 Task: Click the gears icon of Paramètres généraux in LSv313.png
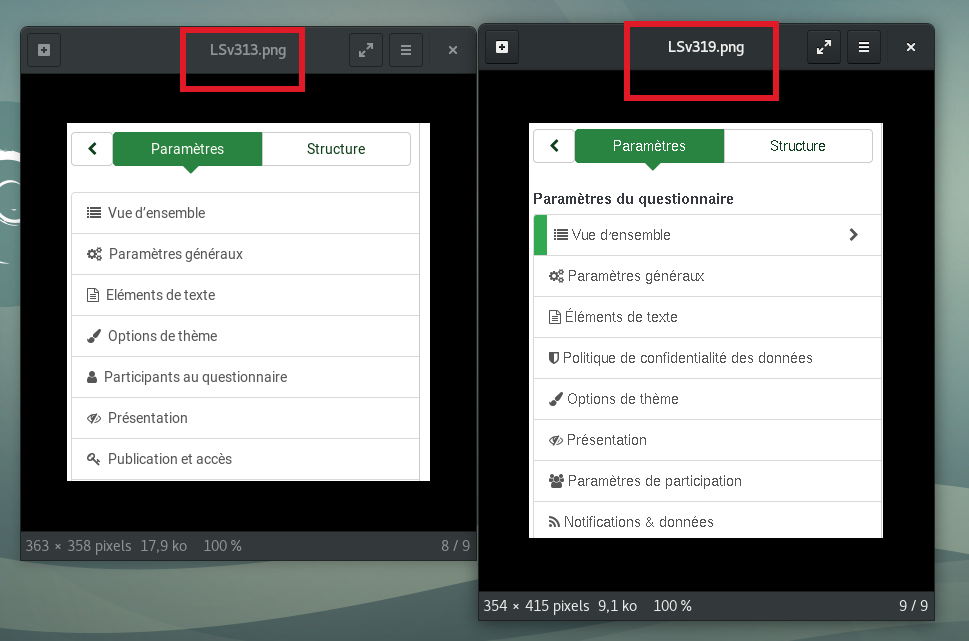click(94, 254)
